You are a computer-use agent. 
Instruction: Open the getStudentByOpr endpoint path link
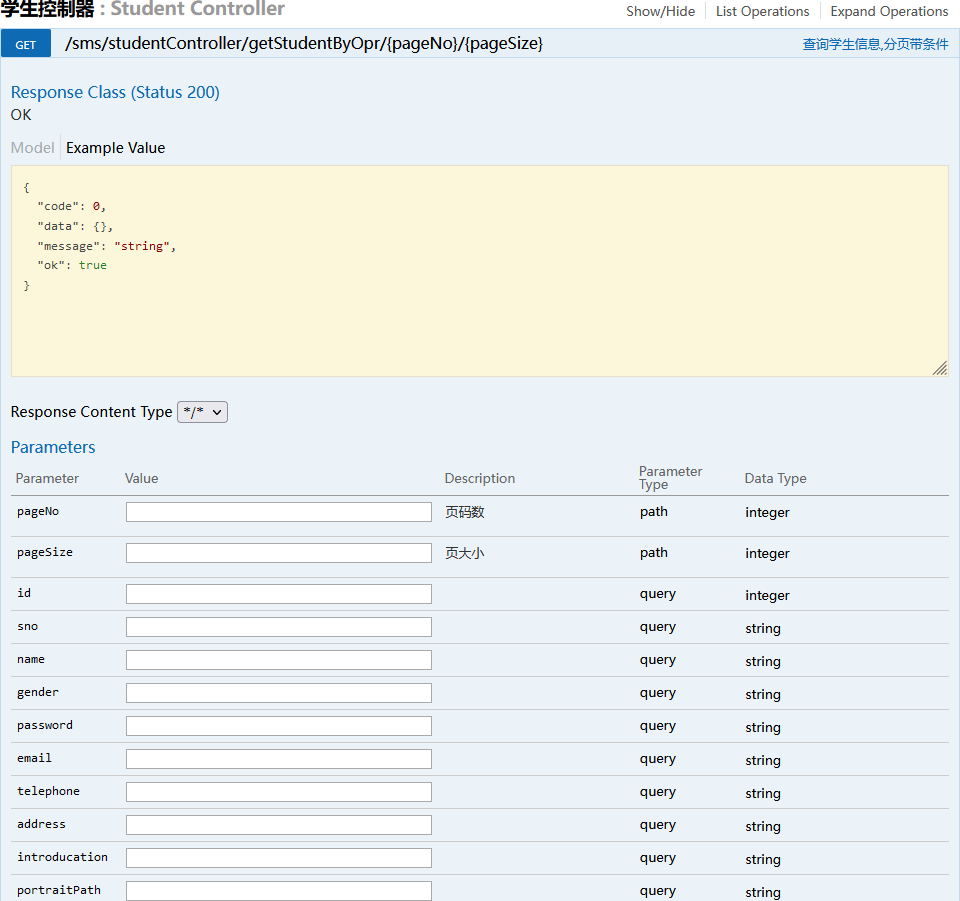[304, 43]
